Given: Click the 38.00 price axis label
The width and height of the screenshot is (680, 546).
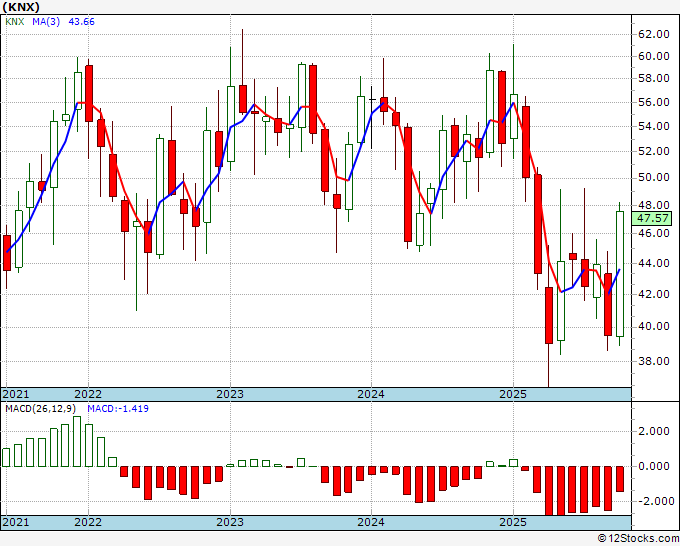Looking at the screenshot, I should click(x=654, y=361).
